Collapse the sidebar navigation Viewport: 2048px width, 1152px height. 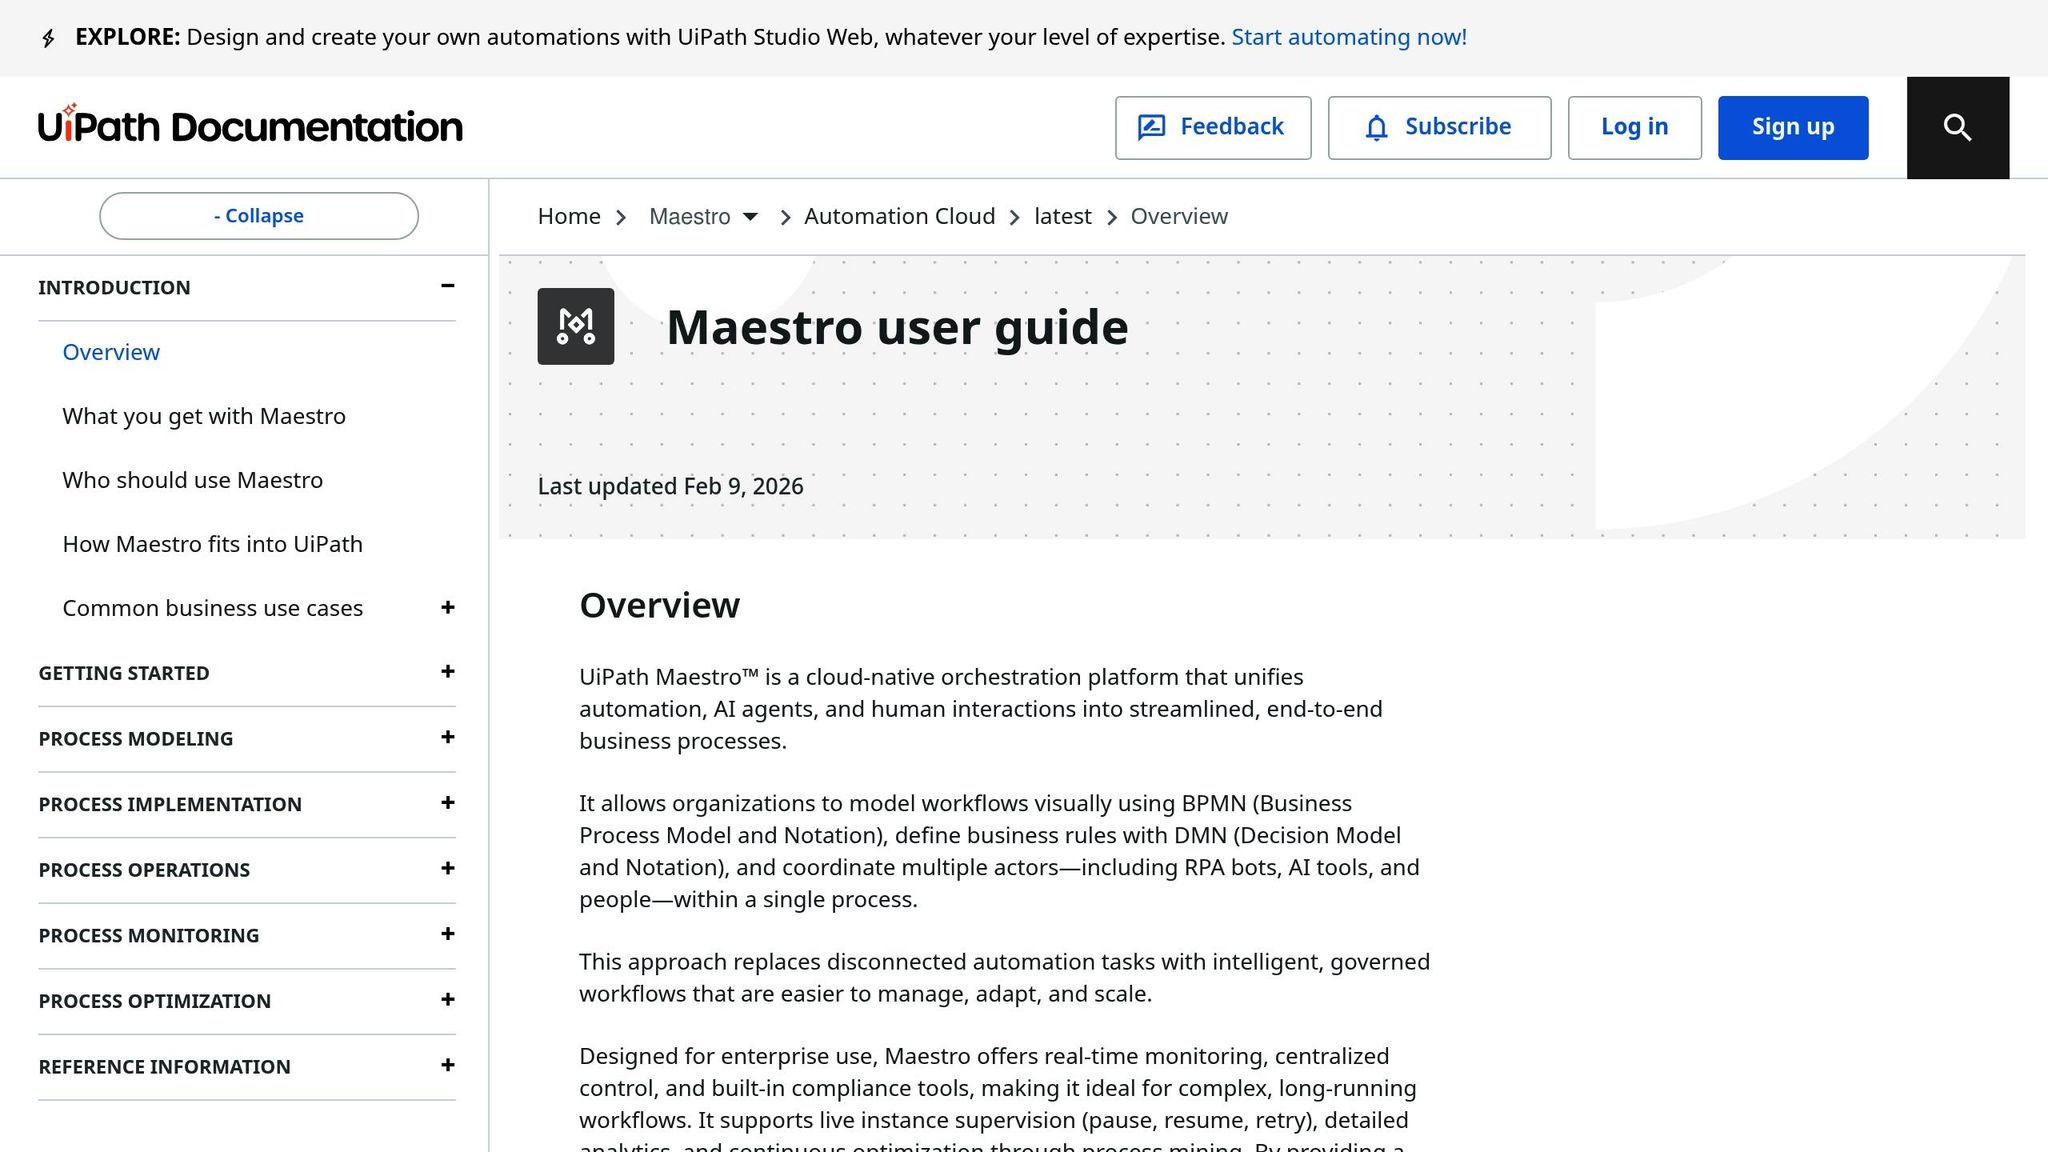coord(258,215)
